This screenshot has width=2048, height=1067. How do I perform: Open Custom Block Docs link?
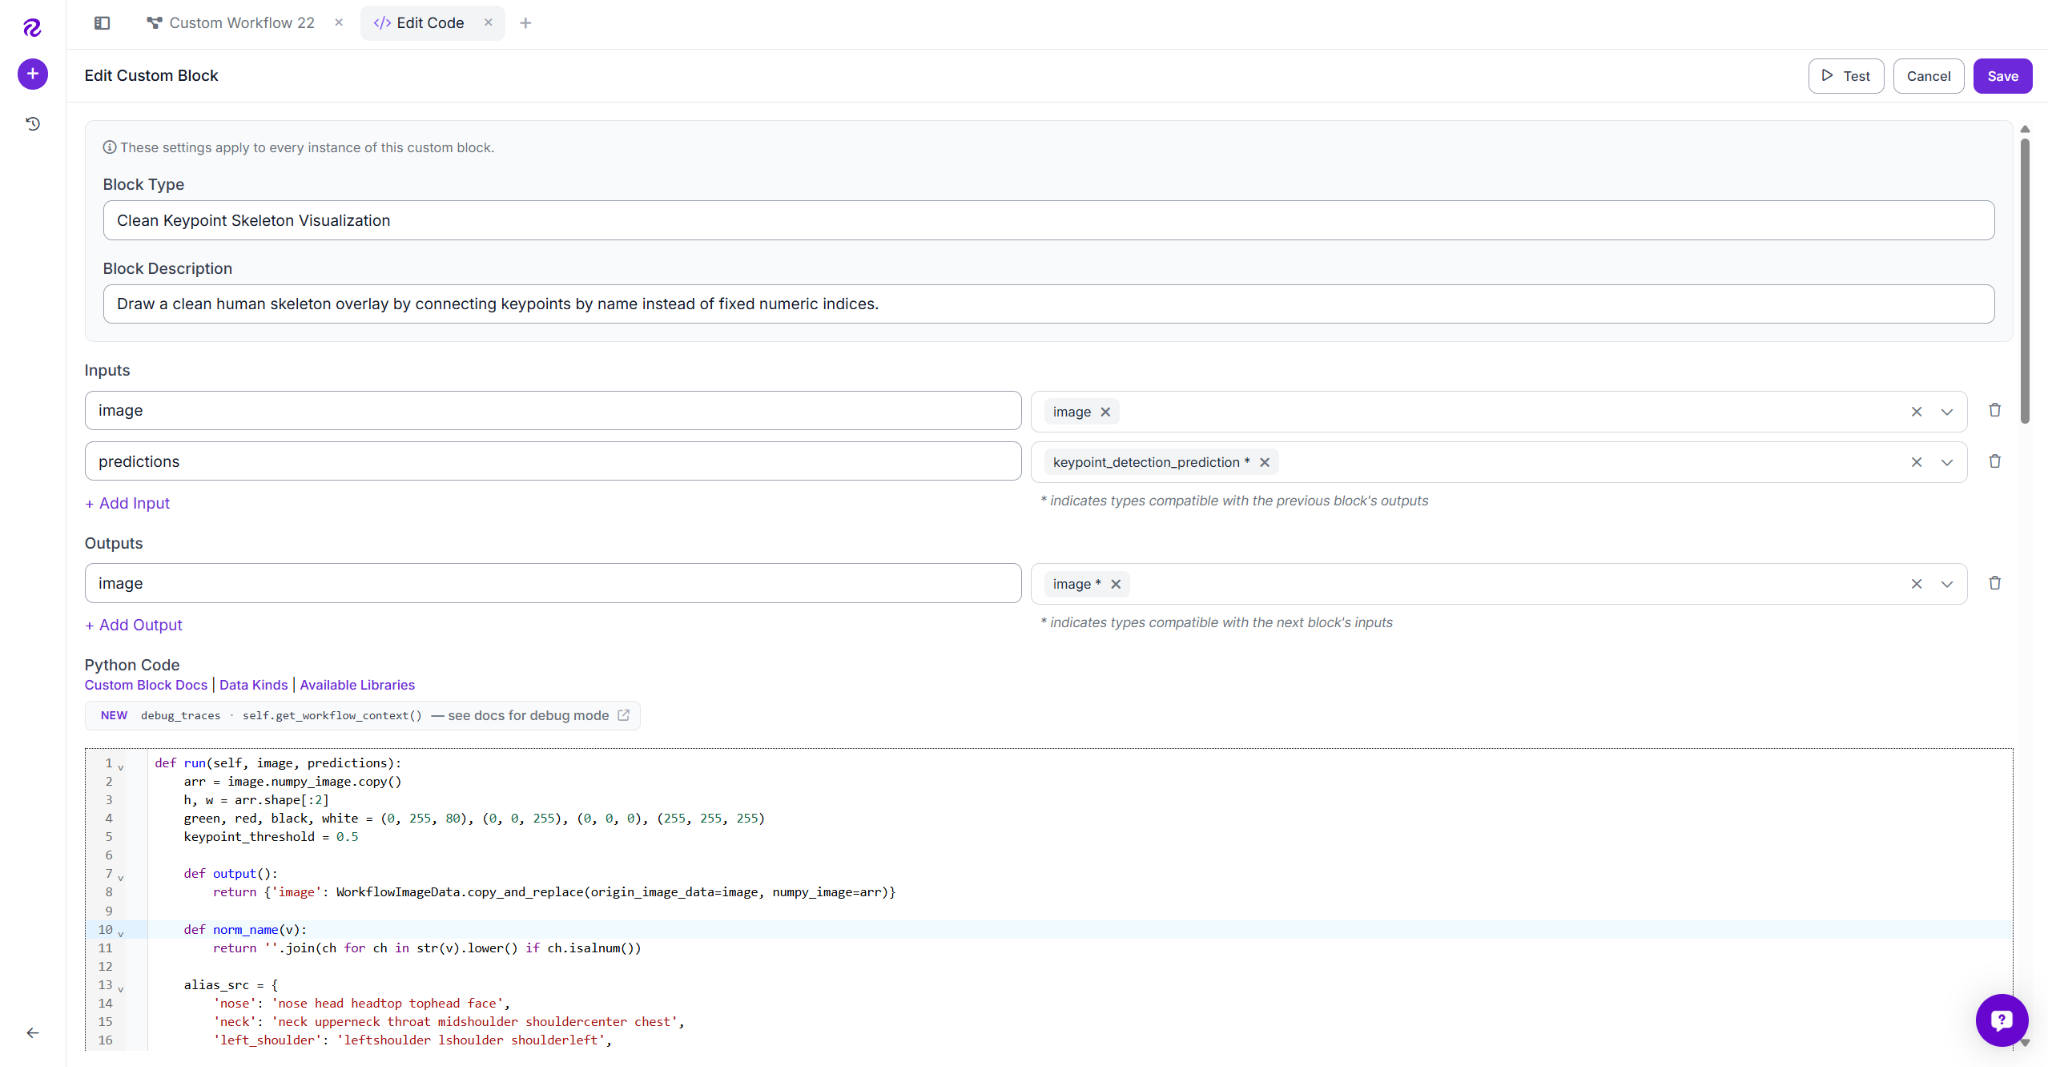(x=146, y=685)
